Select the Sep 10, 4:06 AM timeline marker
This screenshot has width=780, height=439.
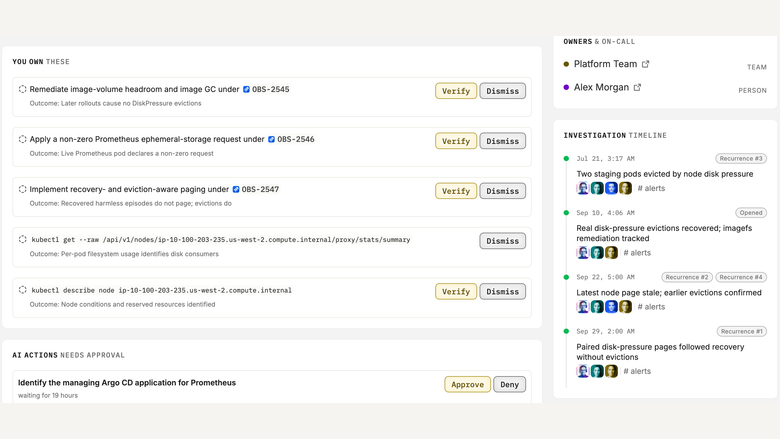tap(566, 213)
